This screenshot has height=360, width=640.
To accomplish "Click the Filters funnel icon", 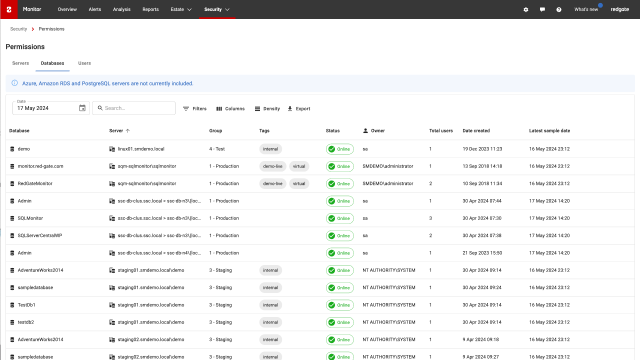I will pyautogui.click(x=186, y=109).
